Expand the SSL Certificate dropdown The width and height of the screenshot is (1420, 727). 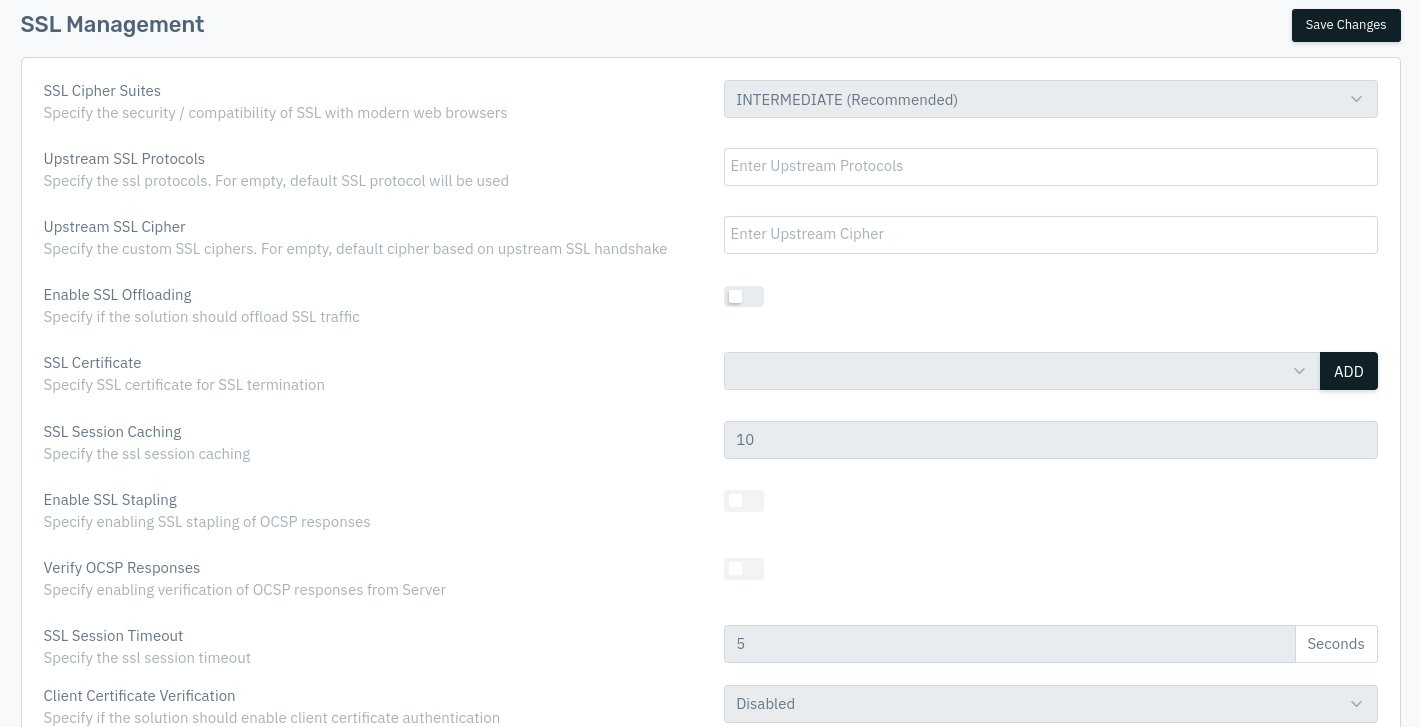pyautogui.click(x=1021, y=371)
